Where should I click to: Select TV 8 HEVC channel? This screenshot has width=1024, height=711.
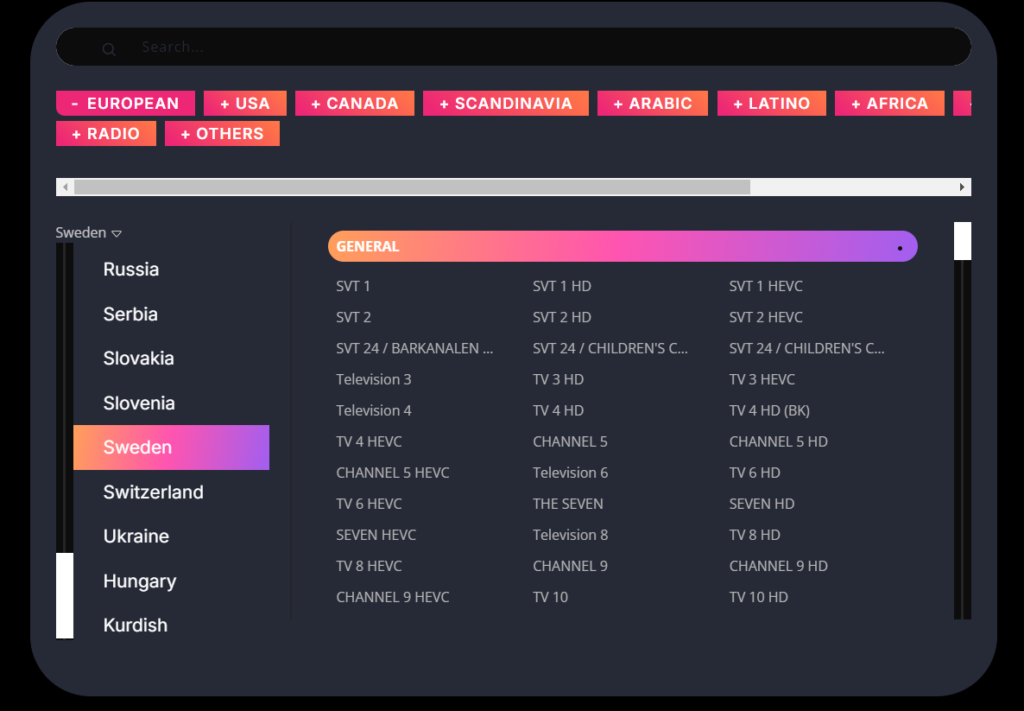coord(369,566)
